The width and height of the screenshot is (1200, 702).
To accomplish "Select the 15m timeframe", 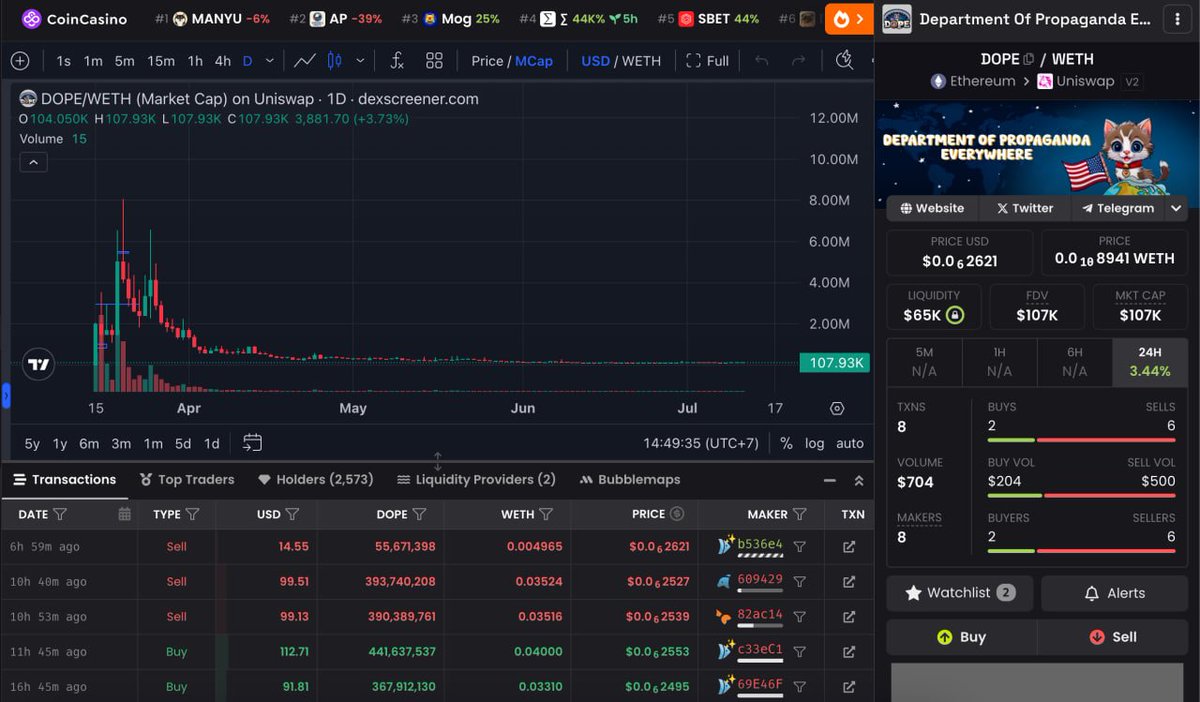I will click(161, 61).
